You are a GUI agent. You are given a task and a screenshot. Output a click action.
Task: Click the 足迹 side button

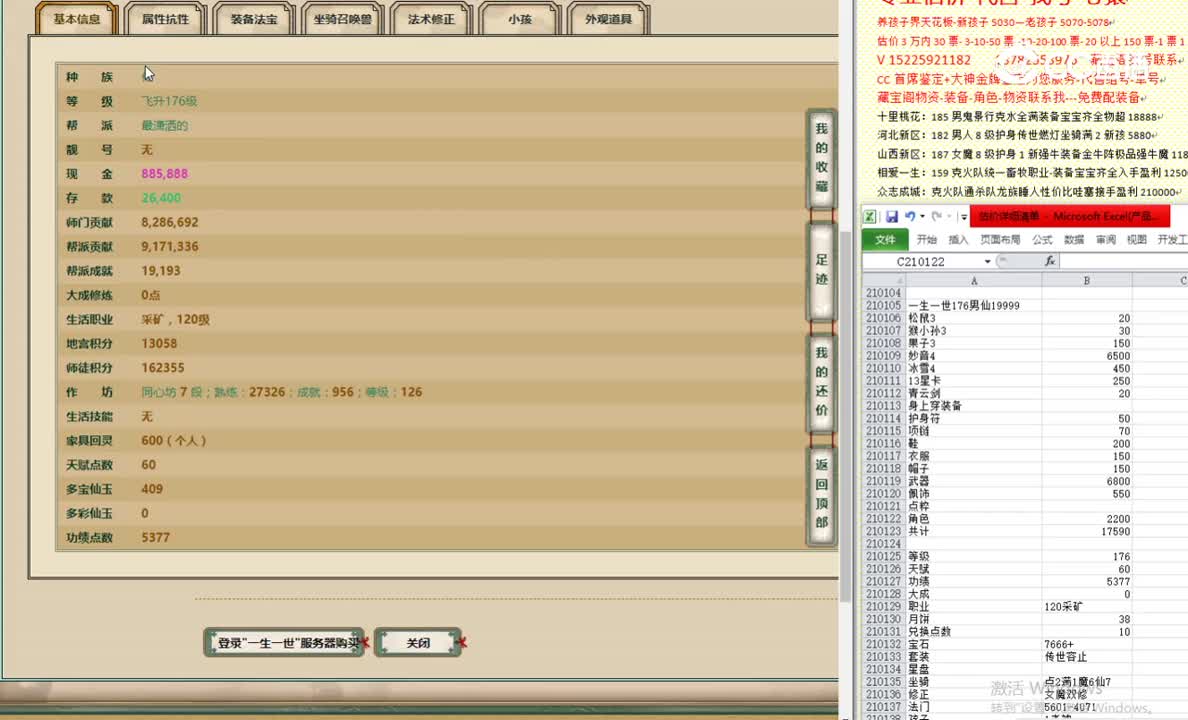(x=821, y=270)
